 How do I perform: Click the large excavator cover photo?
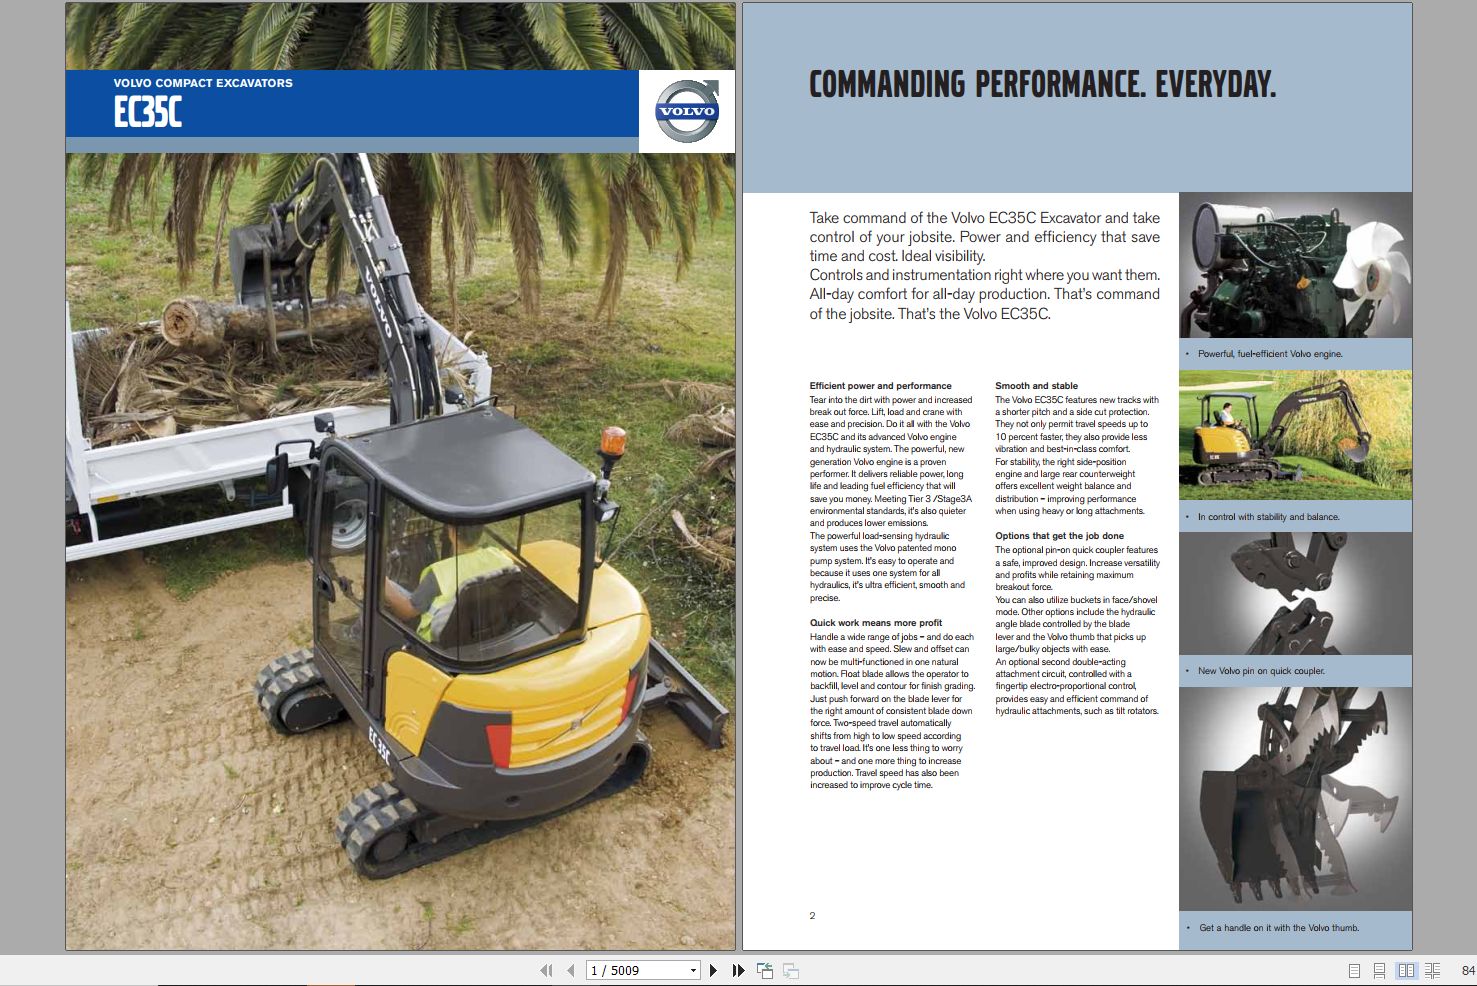(400, 550)
